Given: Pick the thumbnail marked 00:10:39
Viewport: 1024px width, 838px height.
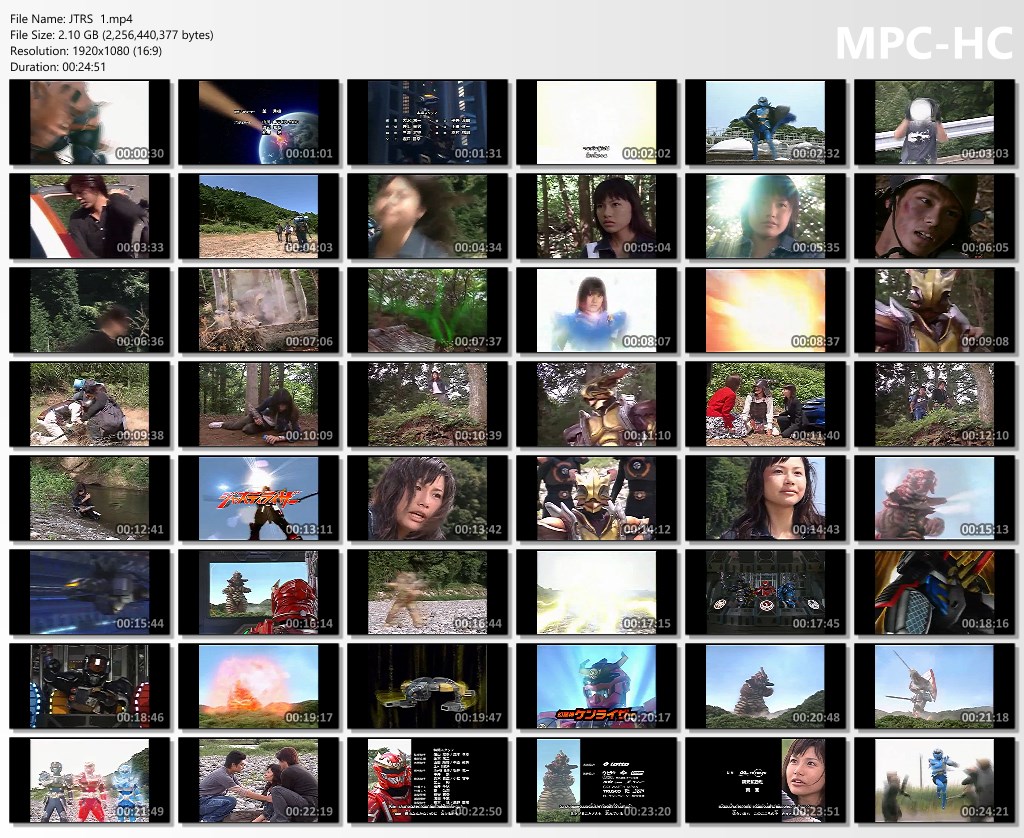Looking at the screenshot, I should (428, 404).
